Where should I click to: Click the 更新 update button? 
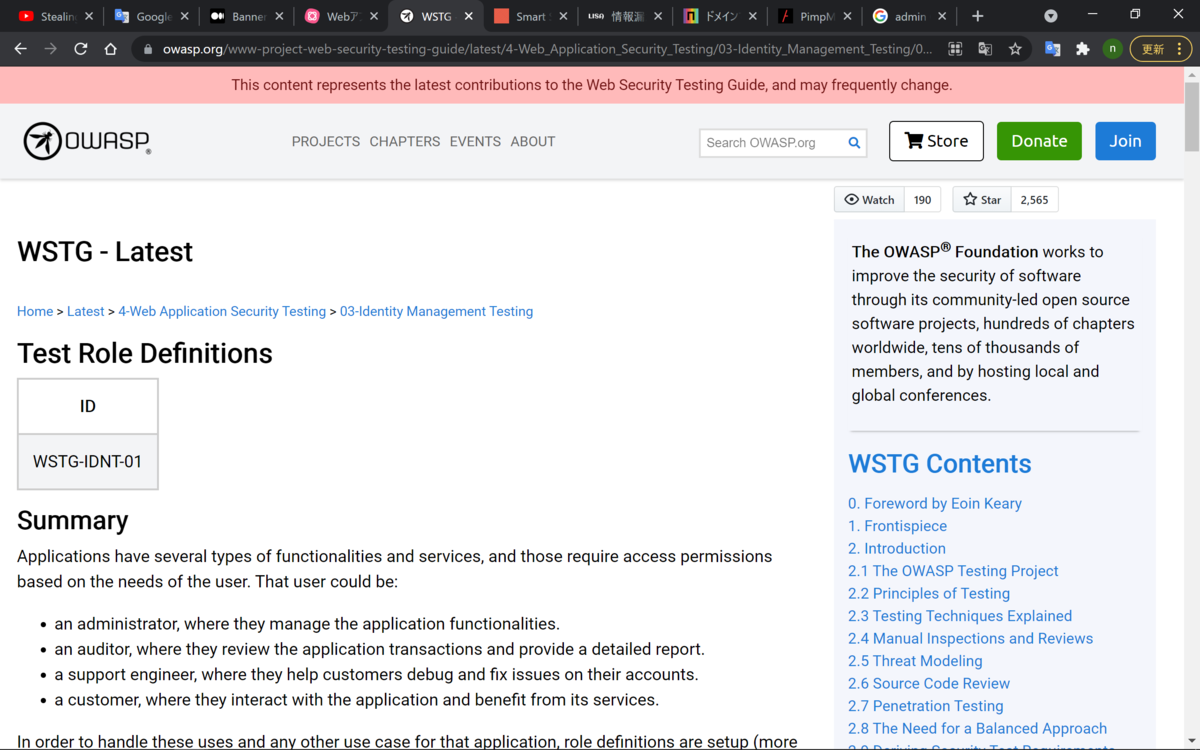point(1161,48)
